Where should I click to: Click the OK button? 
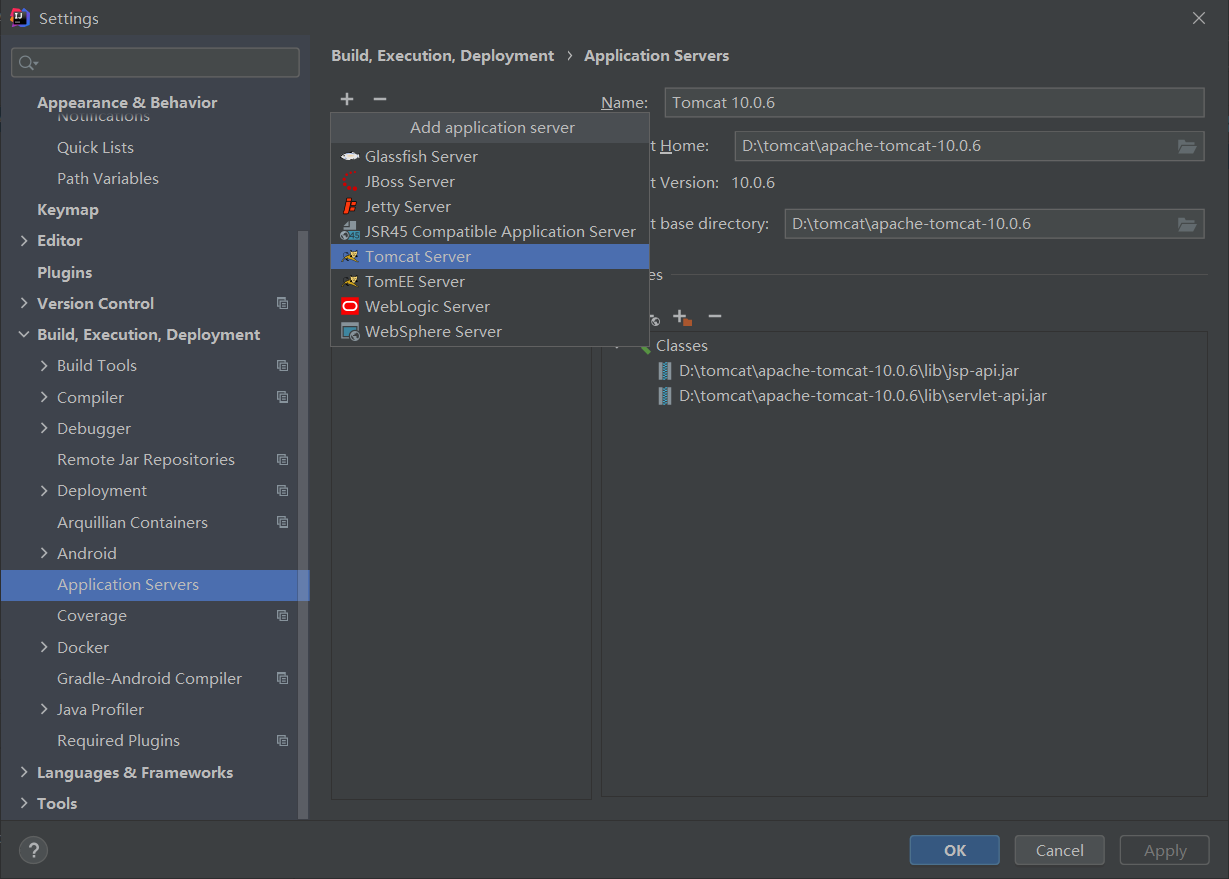click(x=954, y=850)
